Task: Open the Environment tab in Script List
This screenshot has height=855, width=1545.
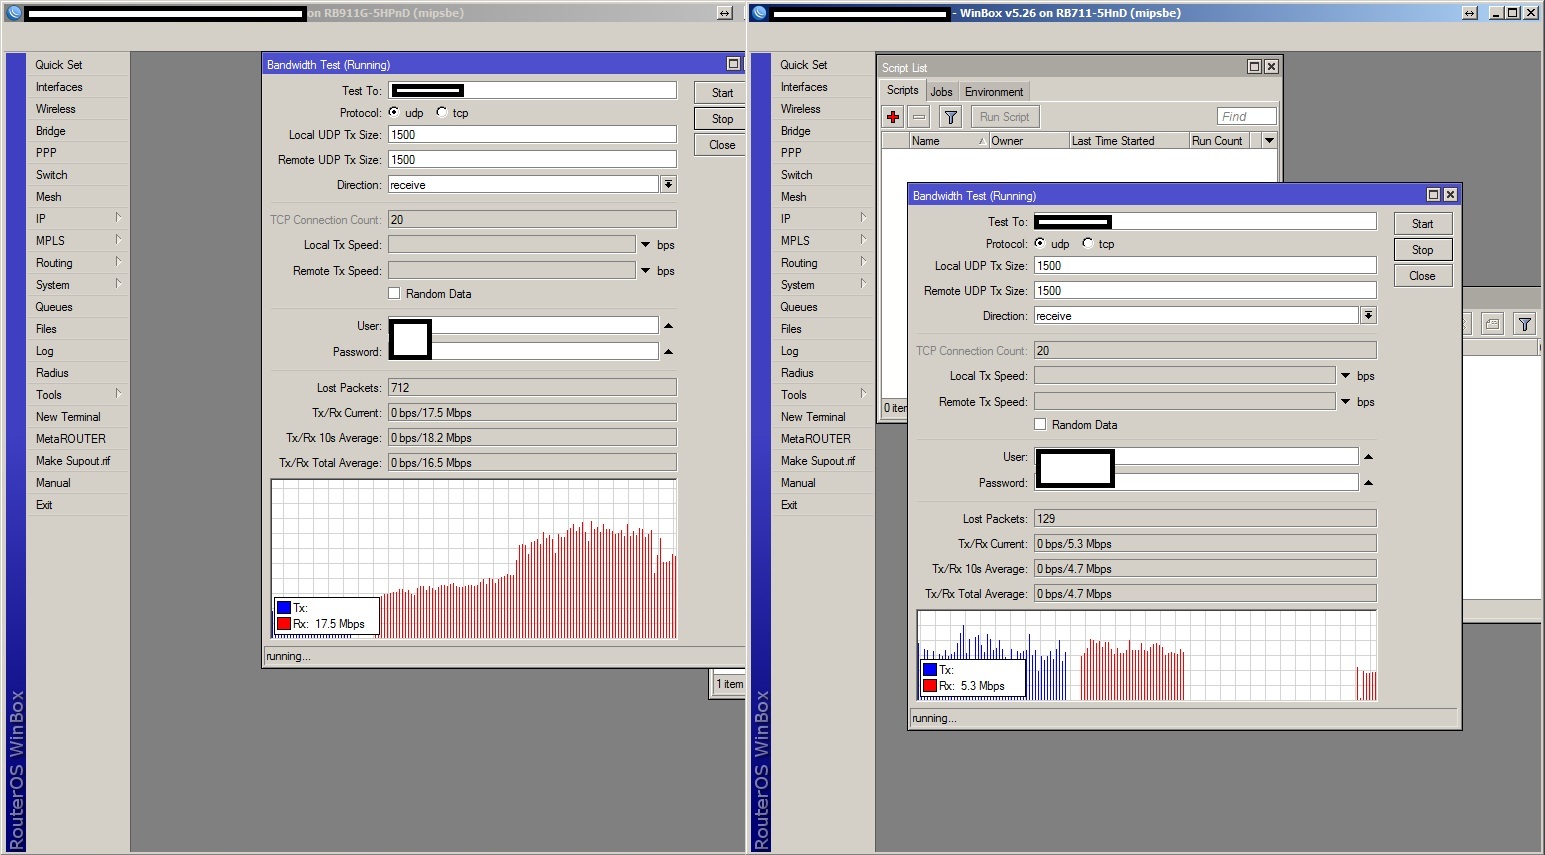Action: (993, 91)
